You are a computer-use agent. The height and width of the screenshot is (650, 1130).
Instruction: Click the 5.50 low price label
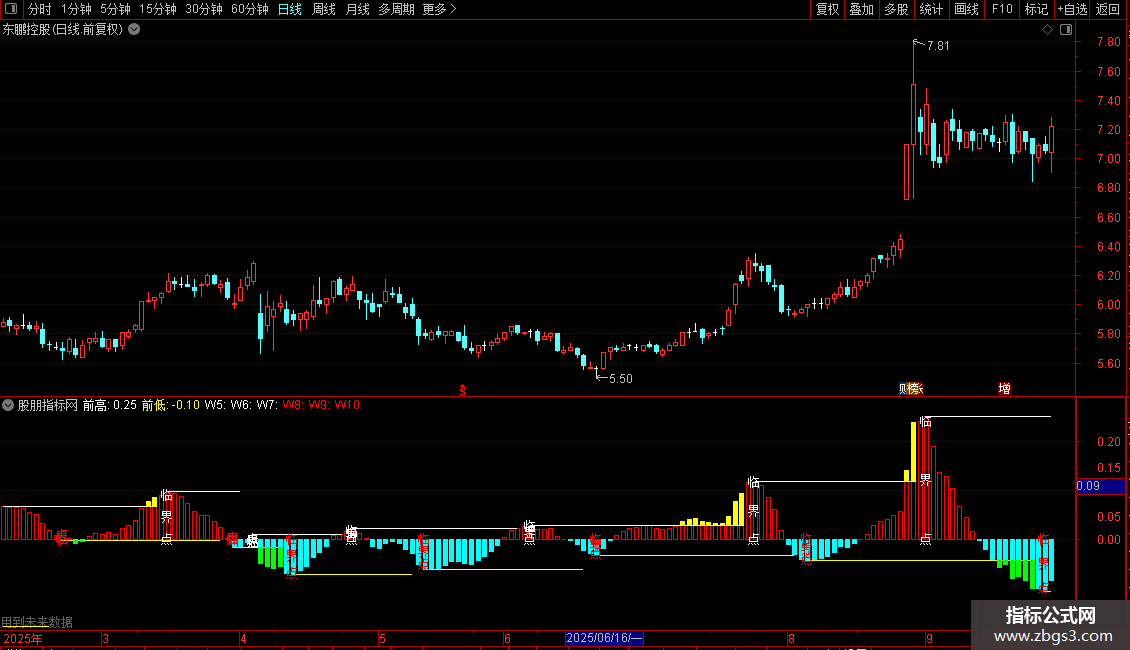point(620,378)
